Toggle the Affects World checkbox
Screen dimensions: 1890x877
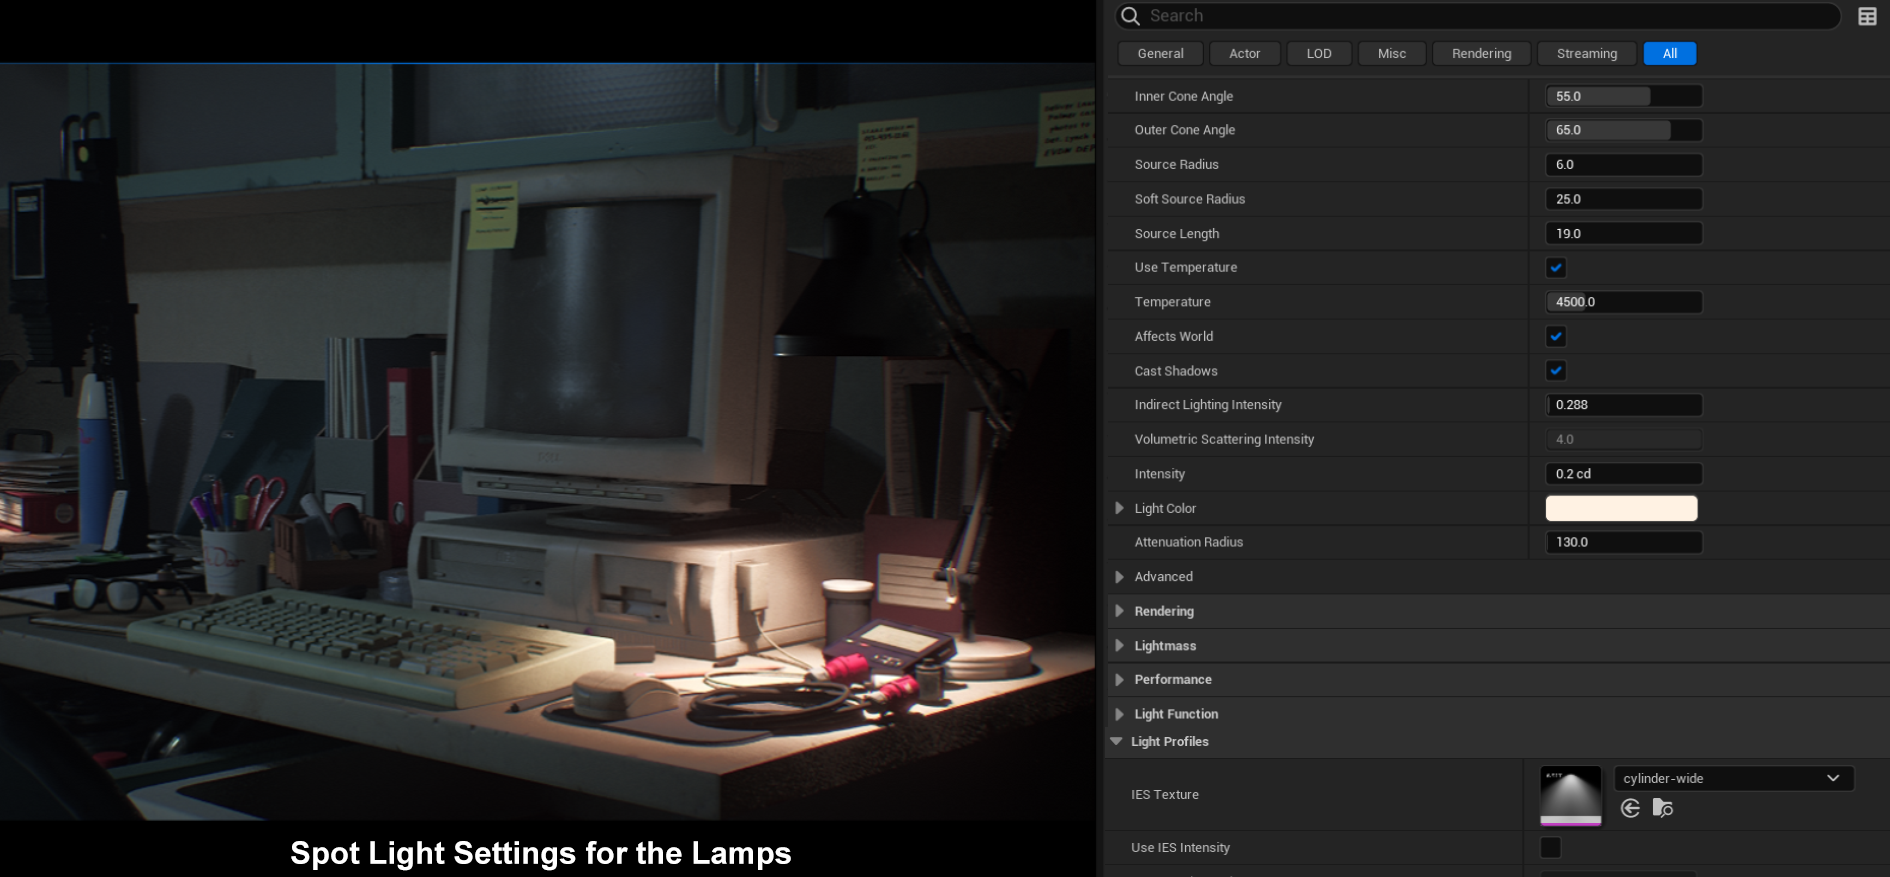(1556, 336)
